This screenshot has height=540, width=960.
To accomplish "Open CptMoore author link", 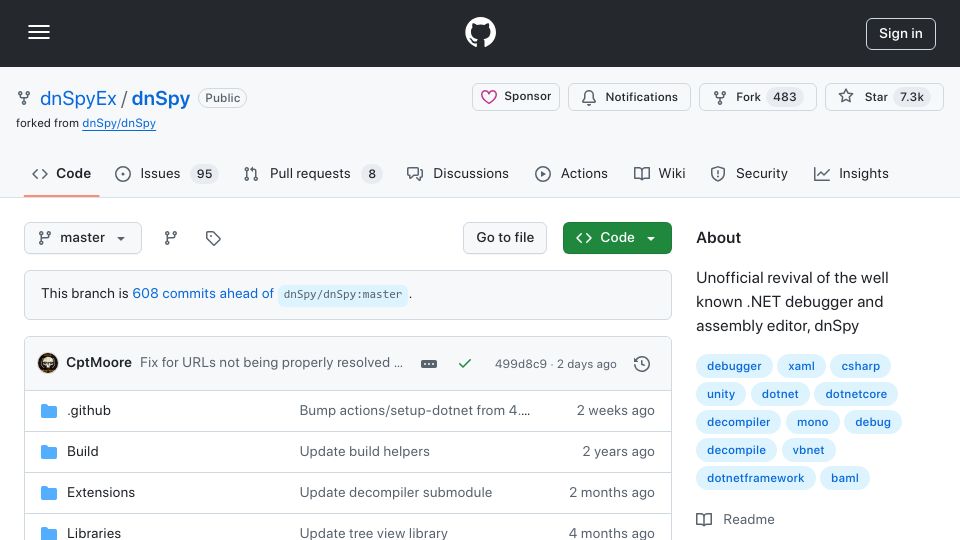I will point(99,362).
